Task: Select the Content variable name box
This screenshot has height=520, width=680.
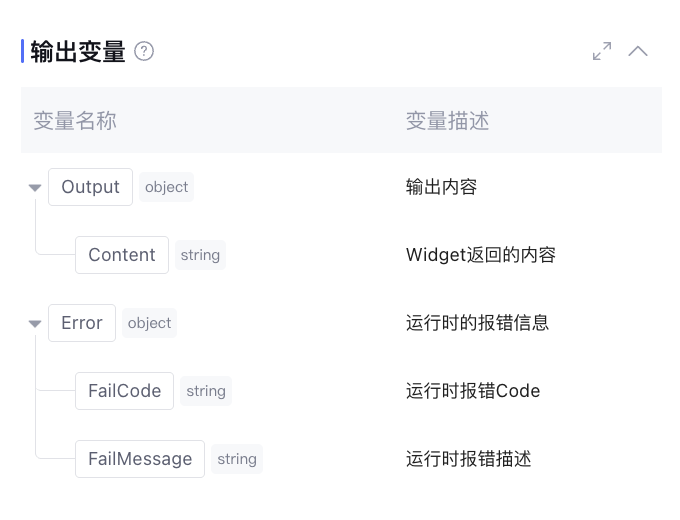Action: [x=122, y=255]
